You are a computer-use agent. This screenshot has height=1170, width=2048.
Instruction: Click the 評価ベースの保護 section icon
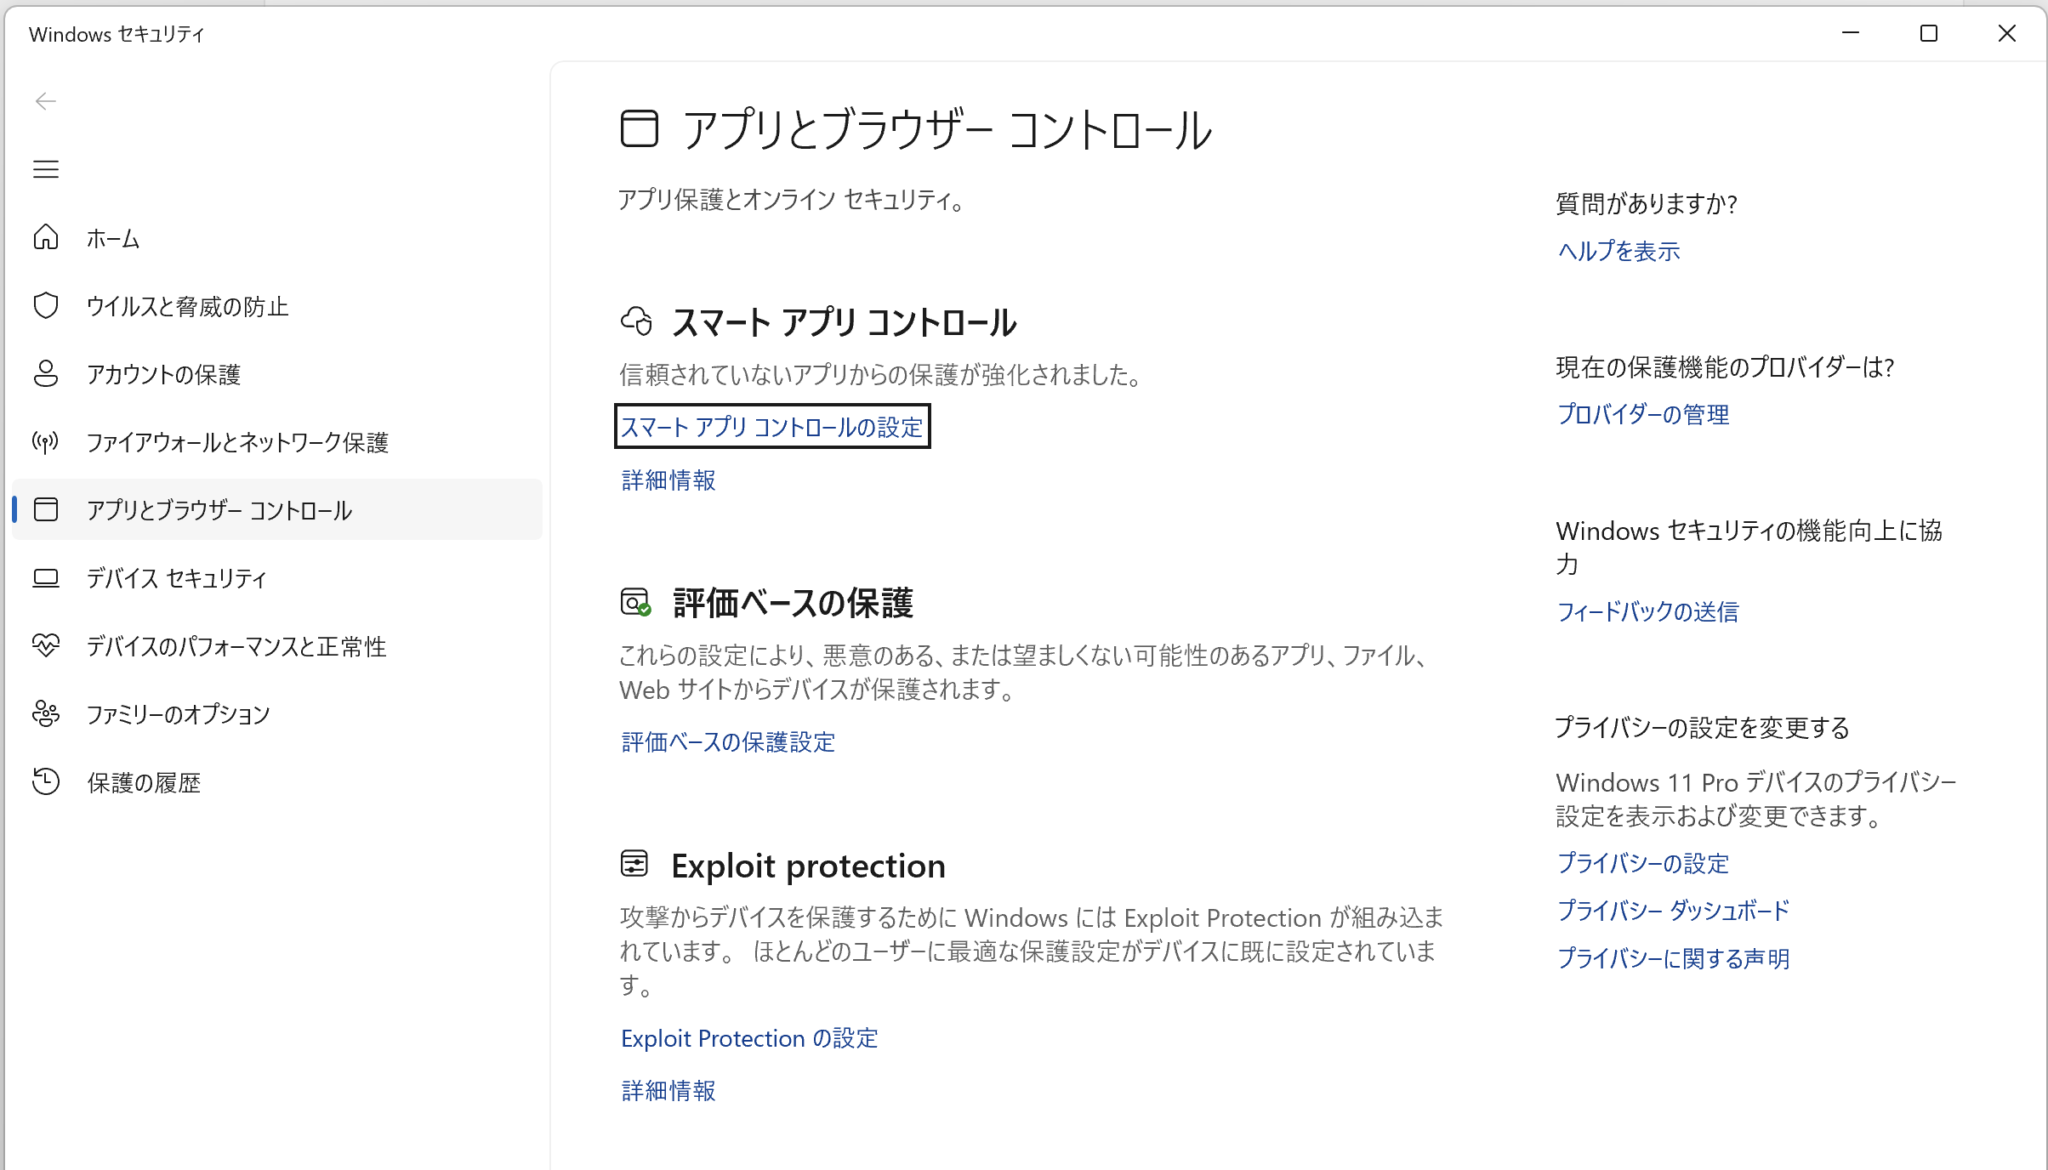point(636,602)
